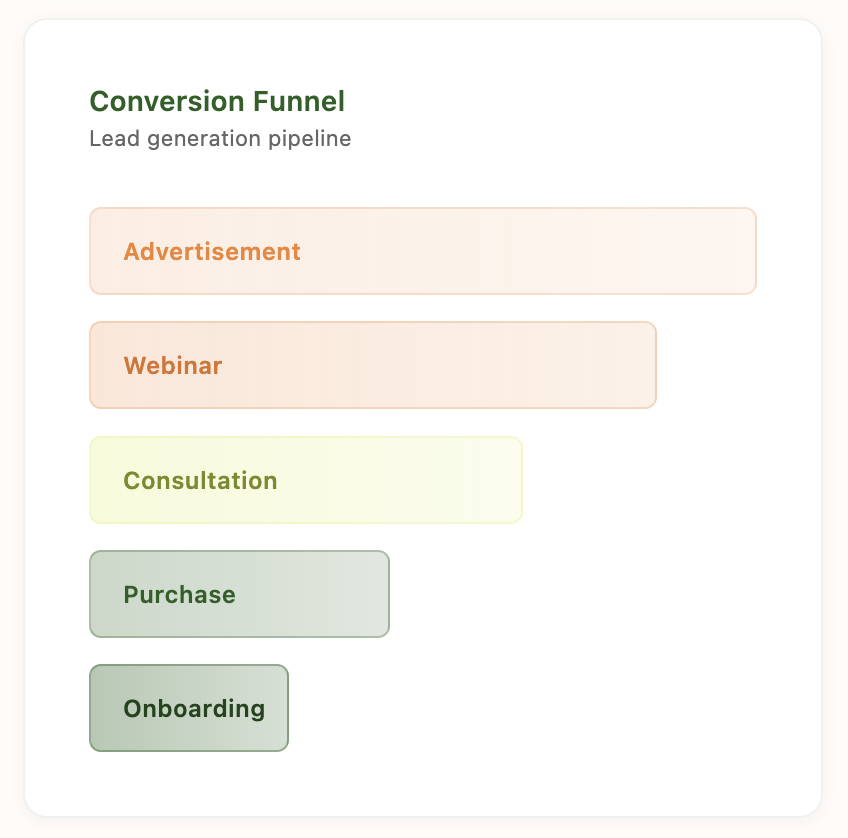Select the Webinar funnel stage

click(x=372, y=365)
